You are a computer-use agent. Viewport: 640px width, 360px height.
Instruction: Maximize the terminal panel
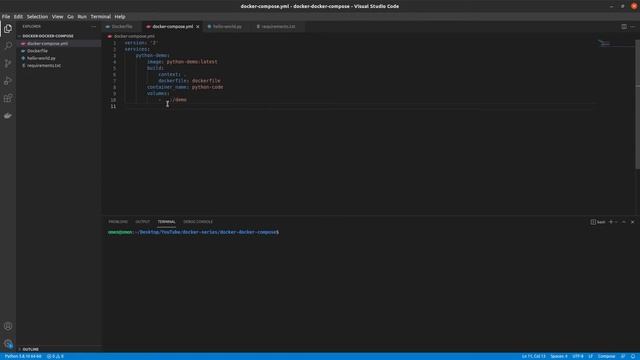624,222
